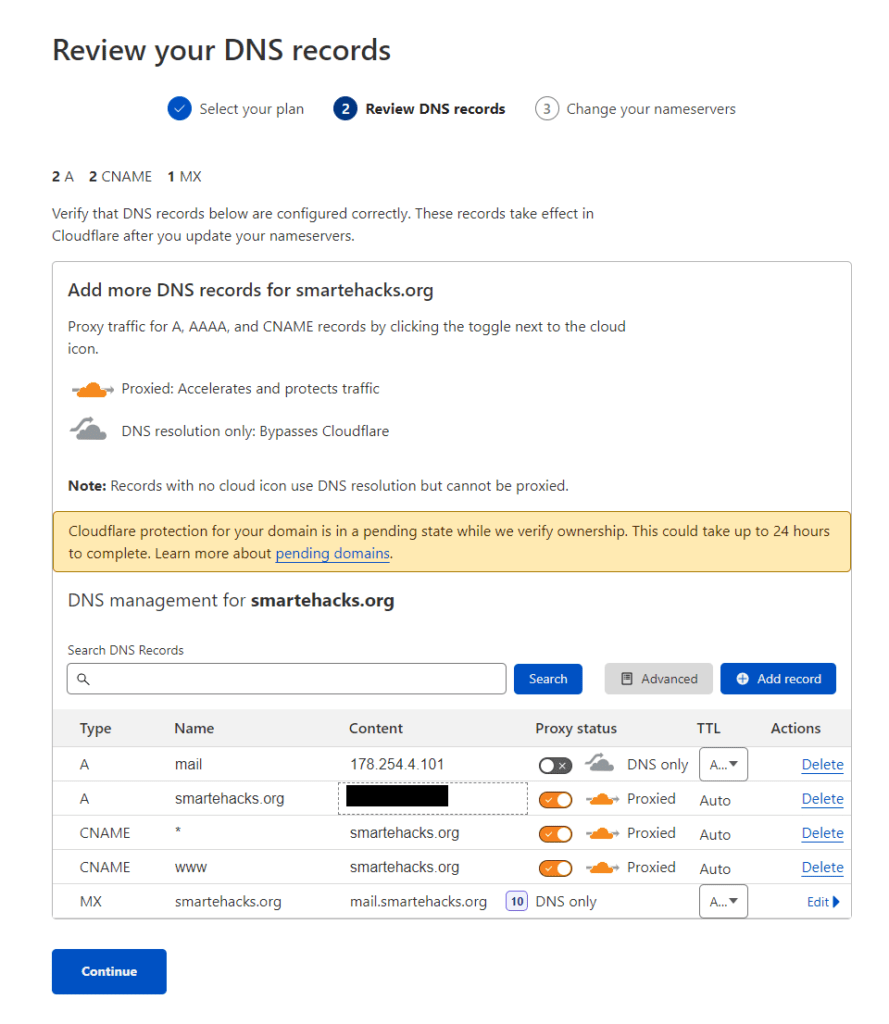Screen dimensions: 889x1024
Task: Delete the smartehacks.org A record
Action: coord(822,799)
